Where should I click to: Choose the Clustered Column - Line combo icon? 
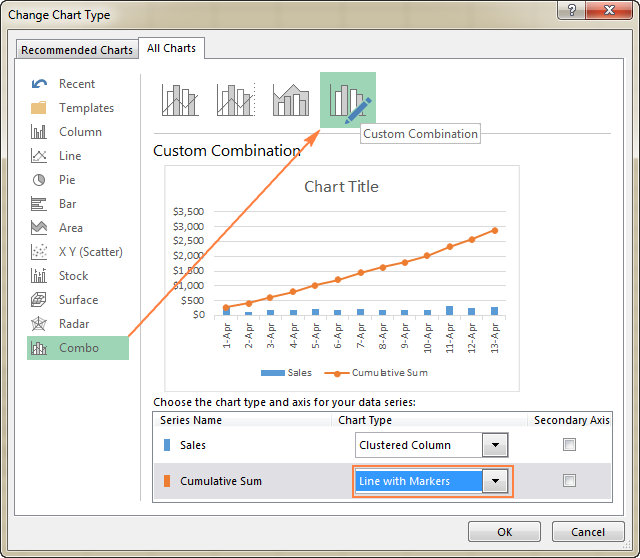pyautogui.click(x=180, y=100)
